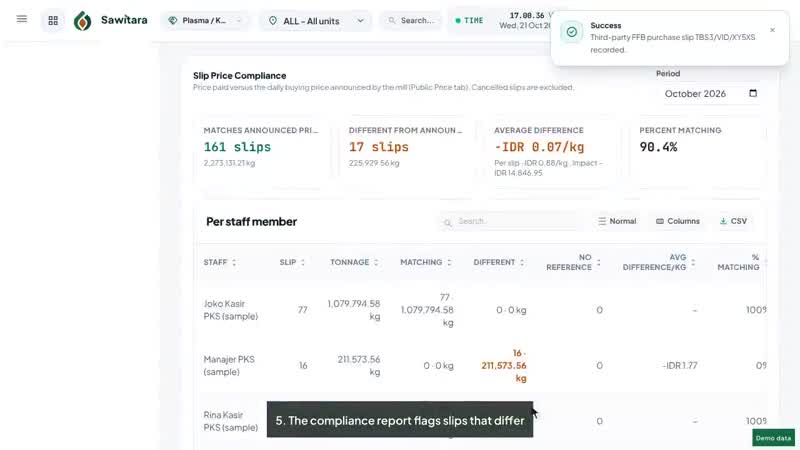
Task: Click Manajer PKS (sample) row name
Action: 229,365
